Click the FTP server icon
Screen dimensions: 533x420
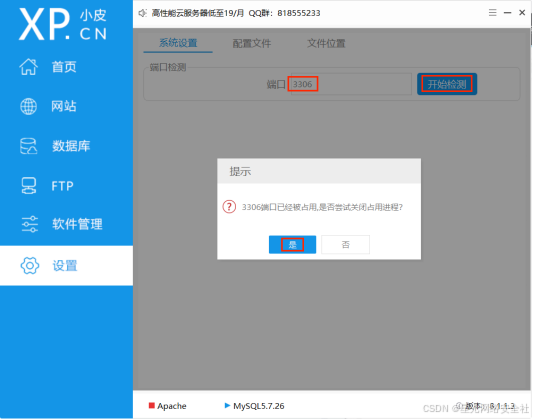pos(29,186)
